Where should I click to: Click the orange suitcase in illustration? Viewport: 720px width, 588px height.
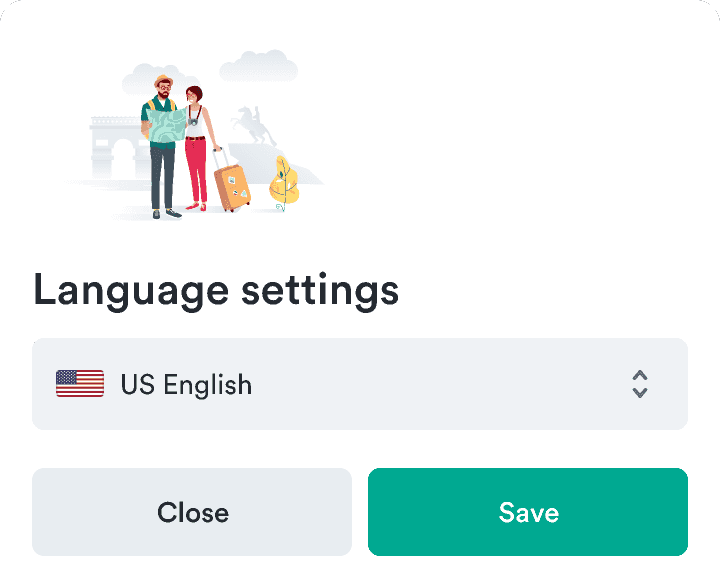pos(232,187)
